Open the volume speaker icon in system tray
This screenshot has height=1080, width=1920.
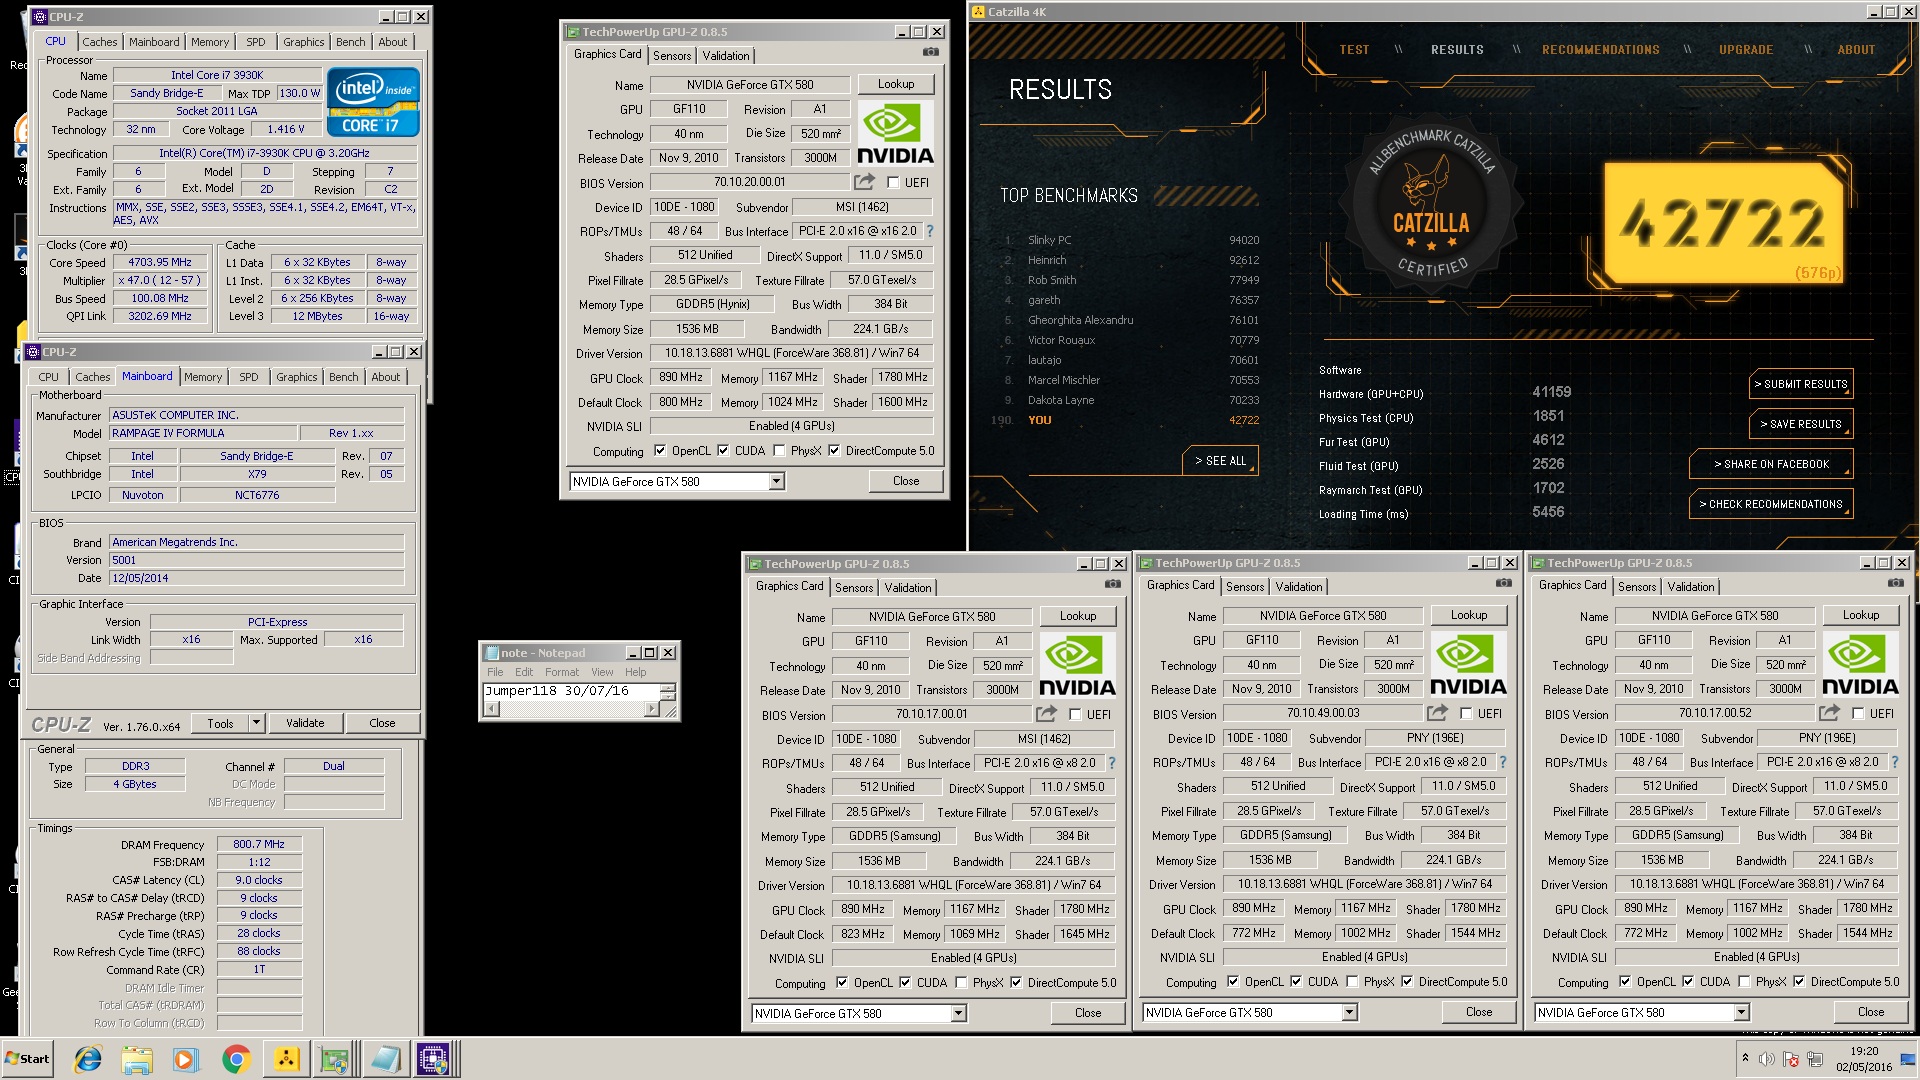(1766, 1059)
